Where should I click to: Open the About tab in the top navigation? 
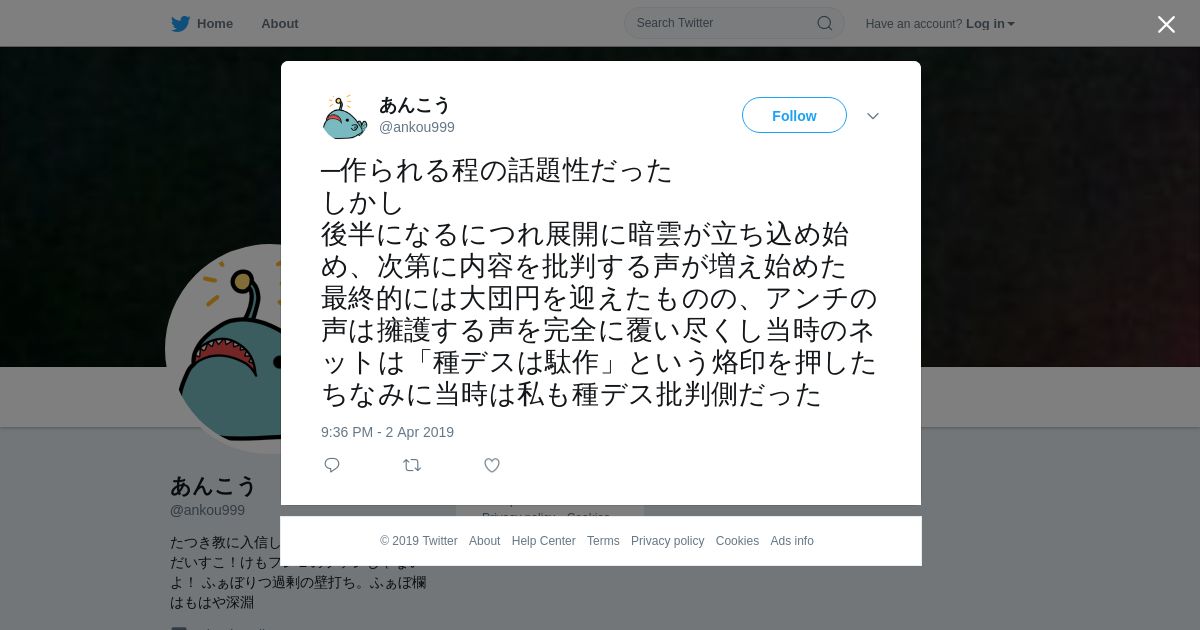[279, 24]
